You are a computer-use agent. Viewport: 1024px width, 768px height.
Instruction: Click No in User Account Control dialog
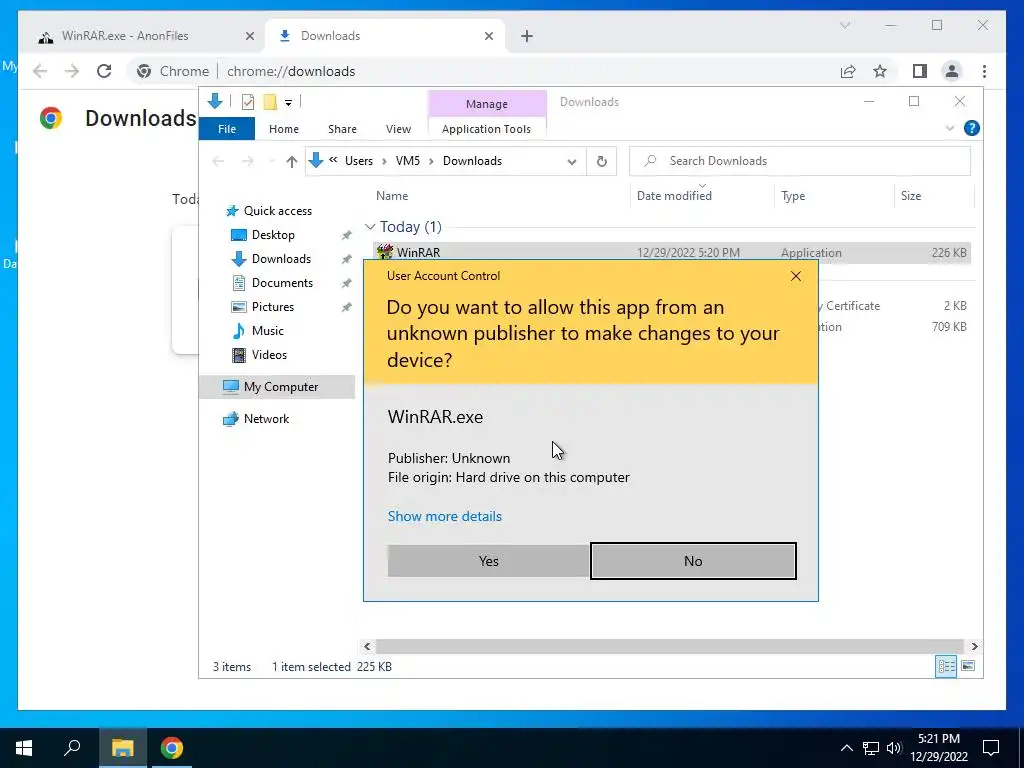693,561
